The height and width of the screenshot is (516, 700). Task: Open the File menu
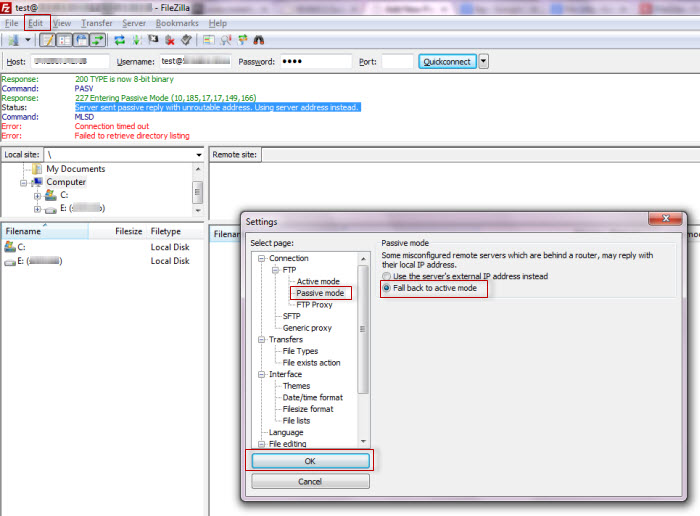pyautogui.click(x=12, y=23)
